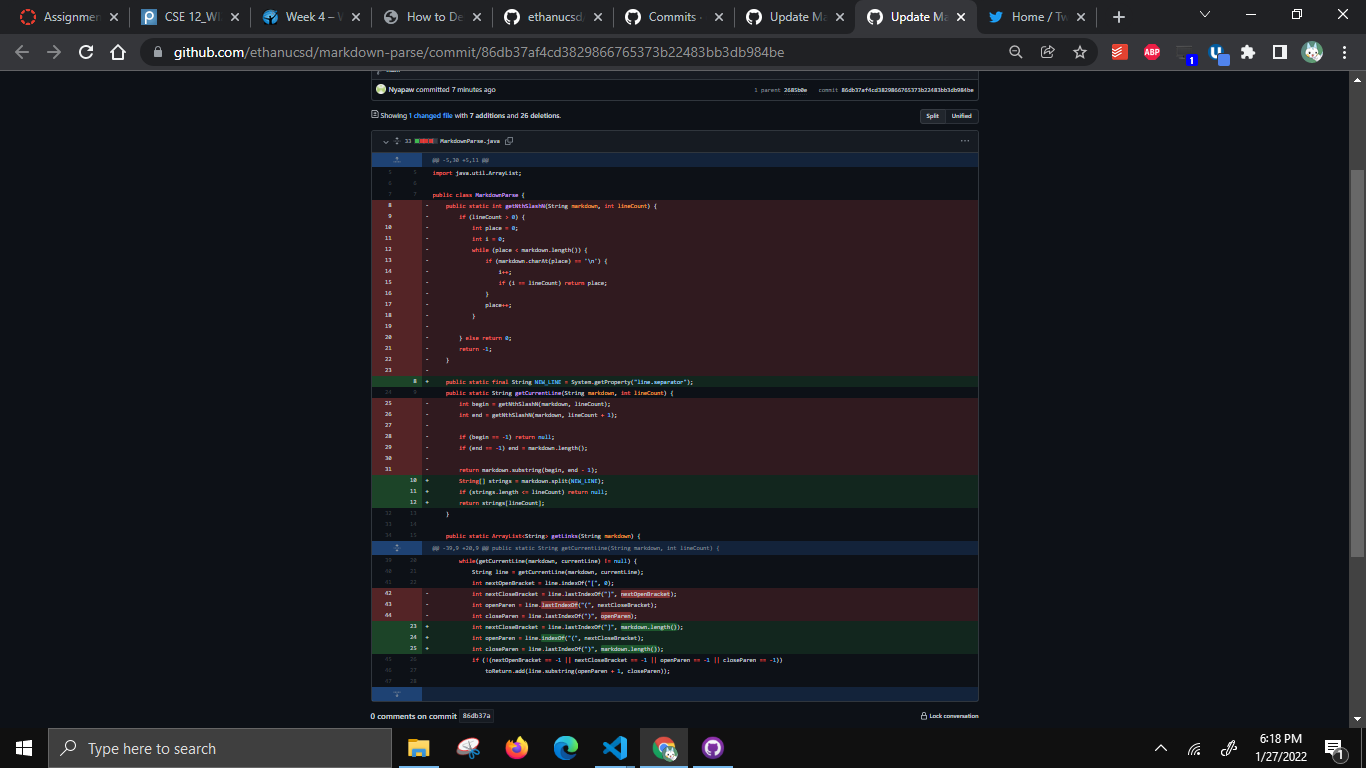
Task: Switch diff view to Unified
Action: pos(961,116)
